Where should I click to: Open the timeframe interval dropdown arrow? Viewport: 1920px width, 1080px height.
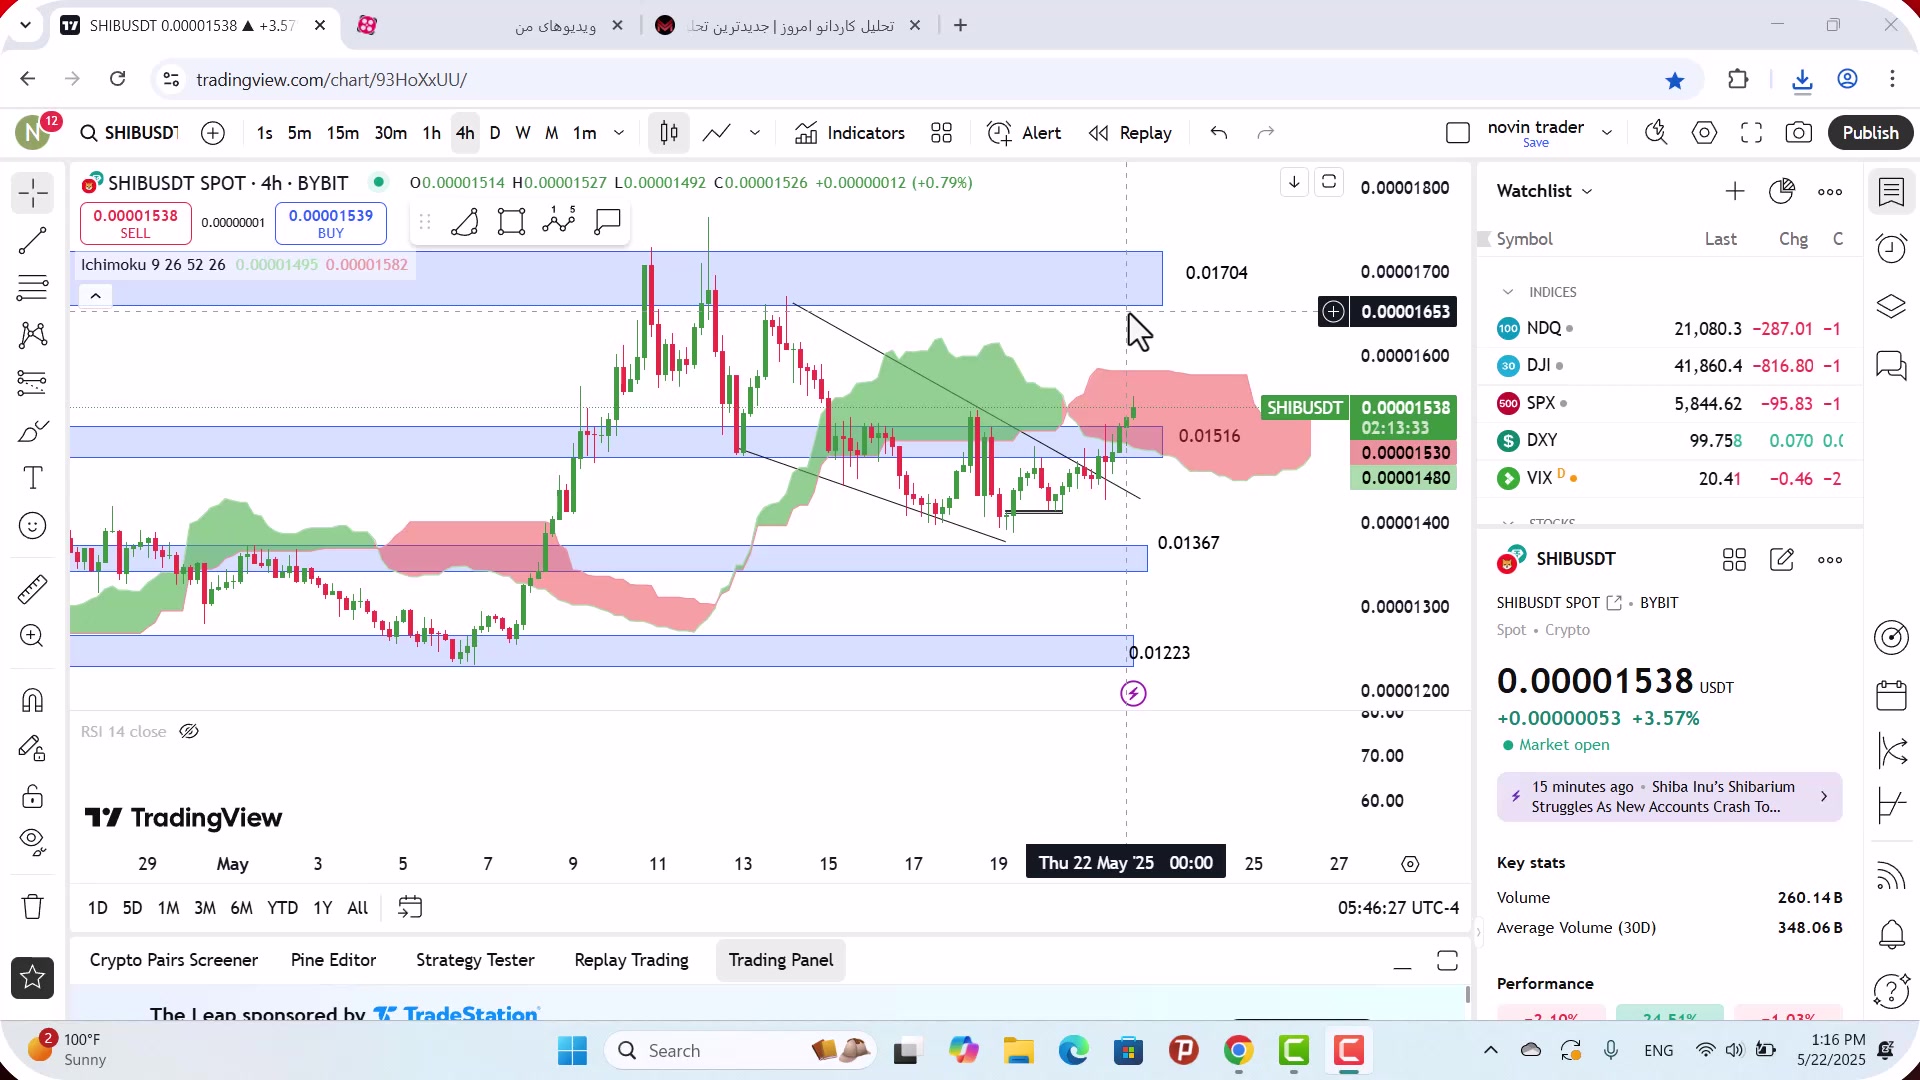coord(619,133)
